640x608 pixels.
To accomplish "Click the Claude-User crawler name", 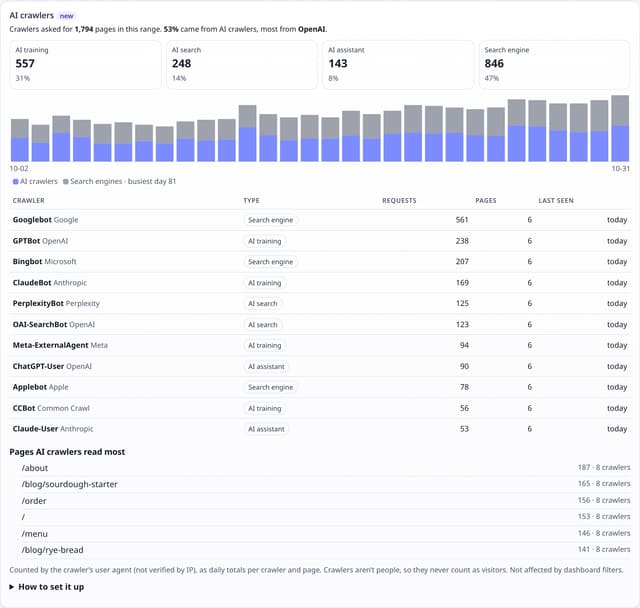I will point(36,429).
